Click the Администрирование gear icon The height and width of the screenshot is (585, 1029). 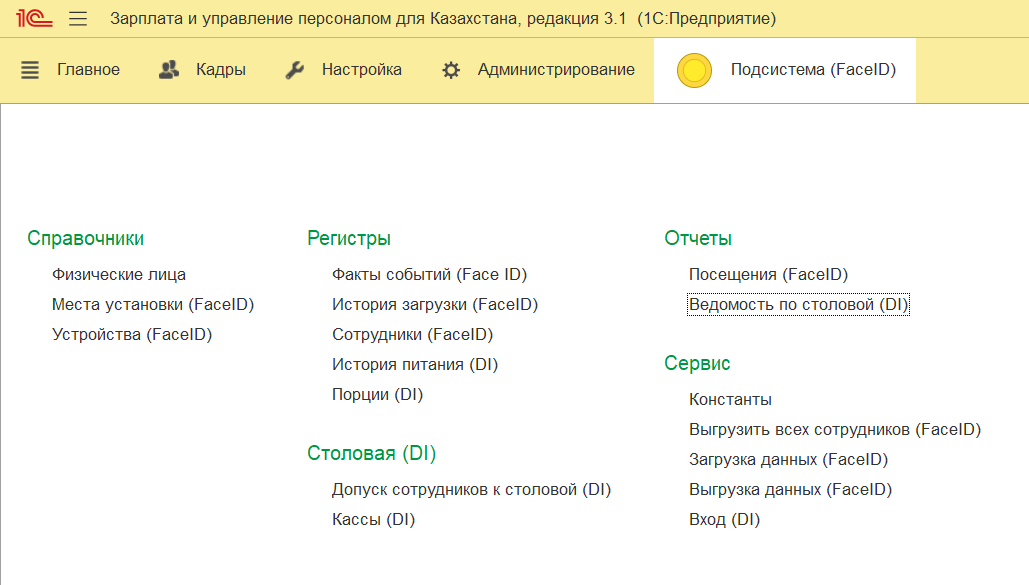click(451, 70)
